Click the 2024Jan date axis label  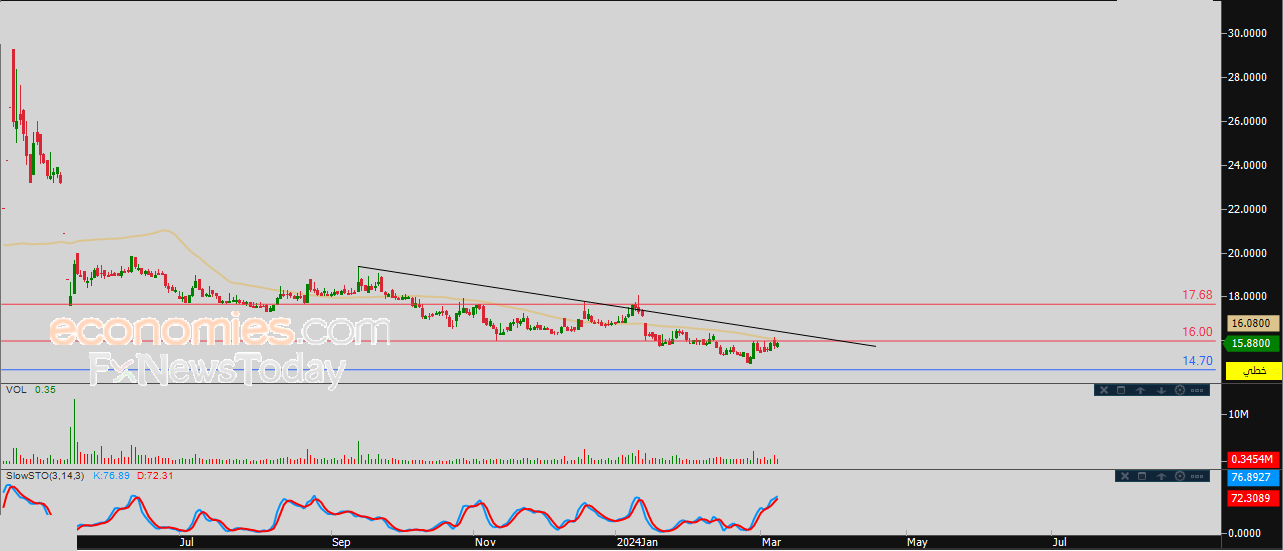tap(638, 542)
